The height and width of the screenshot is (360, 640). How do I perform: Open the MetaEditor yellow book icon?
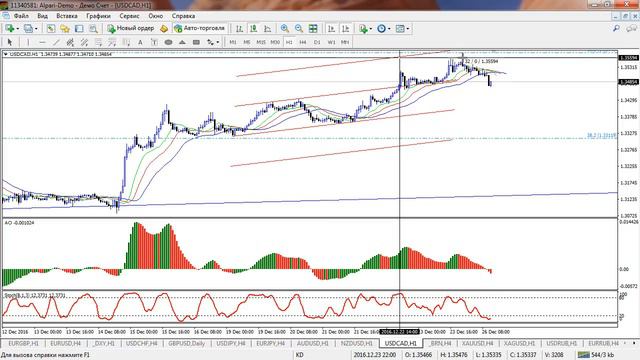click(164, 29)
